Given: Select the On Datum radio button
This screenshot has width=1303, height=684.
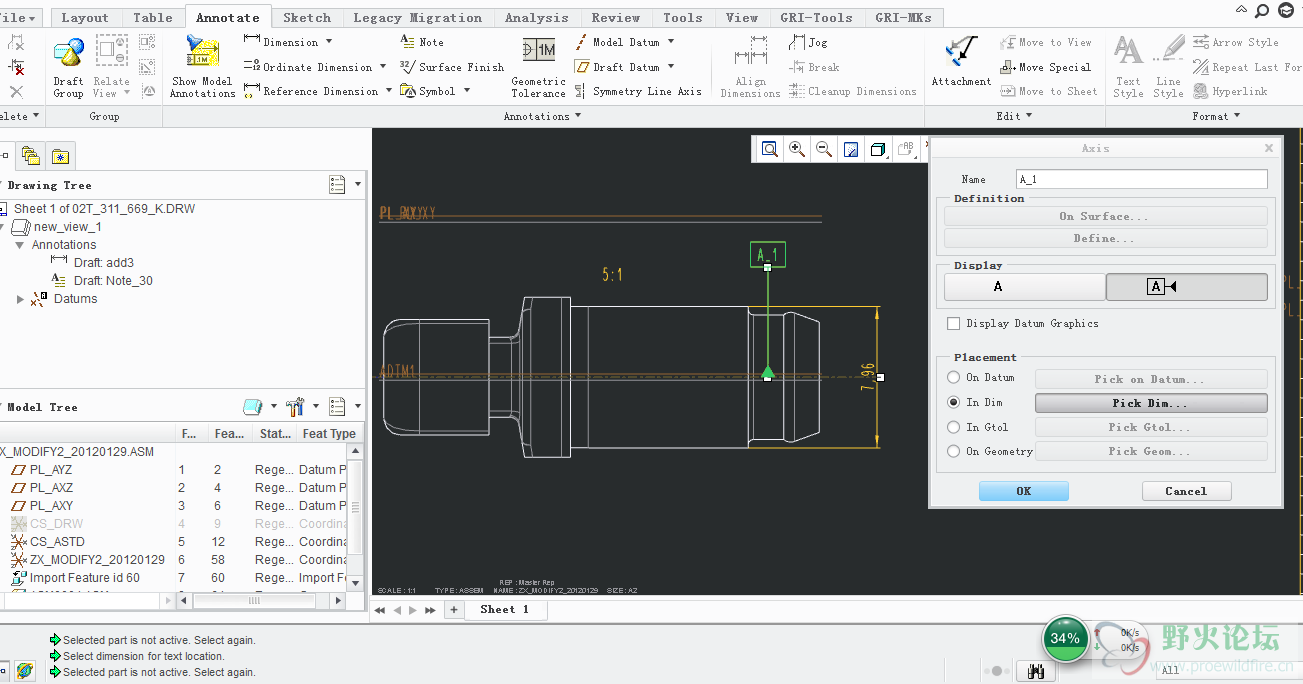Looking at the screenshot, I should coord(953,378).
